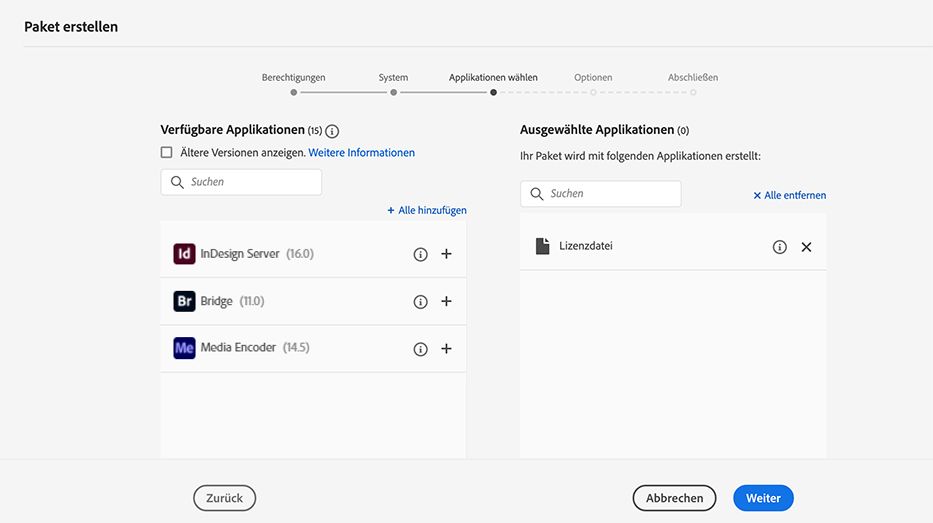Add Media Encoder using plus icon
This screenshot has height=523, width=933.
(446, 349)
